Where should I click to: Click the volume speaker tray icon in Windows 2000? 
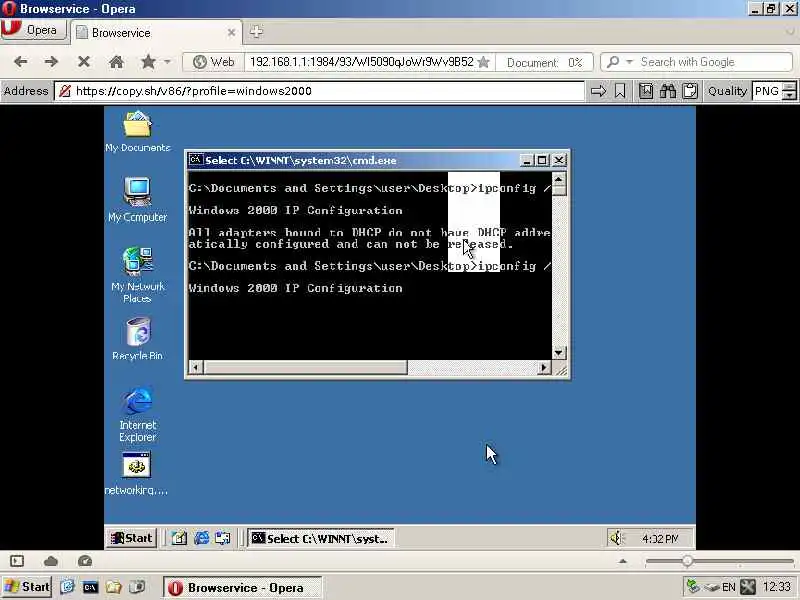click(616, 538)
